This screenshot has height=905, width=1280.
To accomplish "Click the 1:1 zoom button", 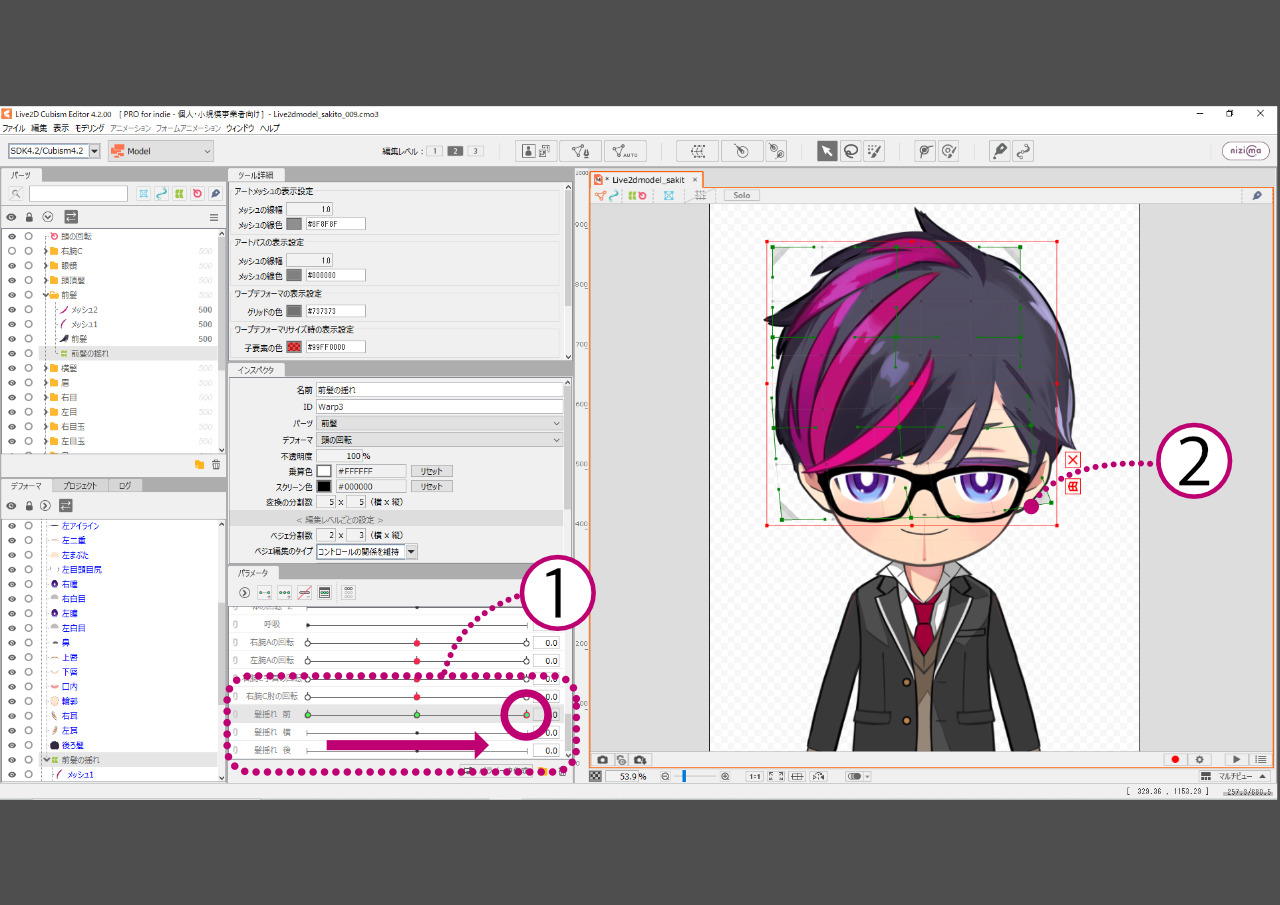I will click(754, 776).
